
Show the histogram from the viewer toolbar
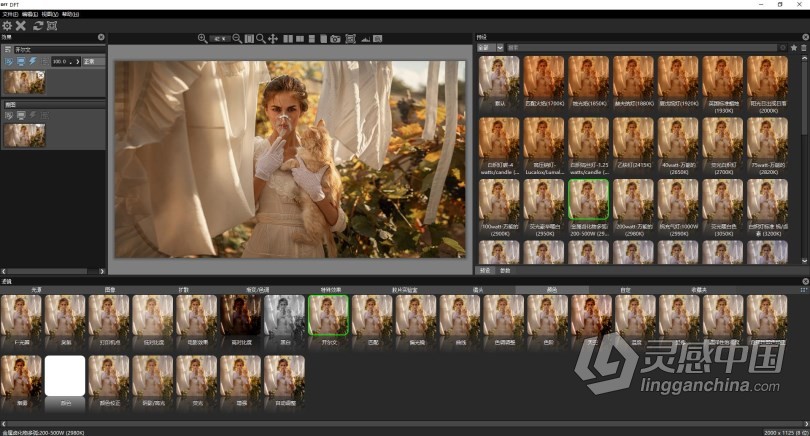[x=366, y=39]
